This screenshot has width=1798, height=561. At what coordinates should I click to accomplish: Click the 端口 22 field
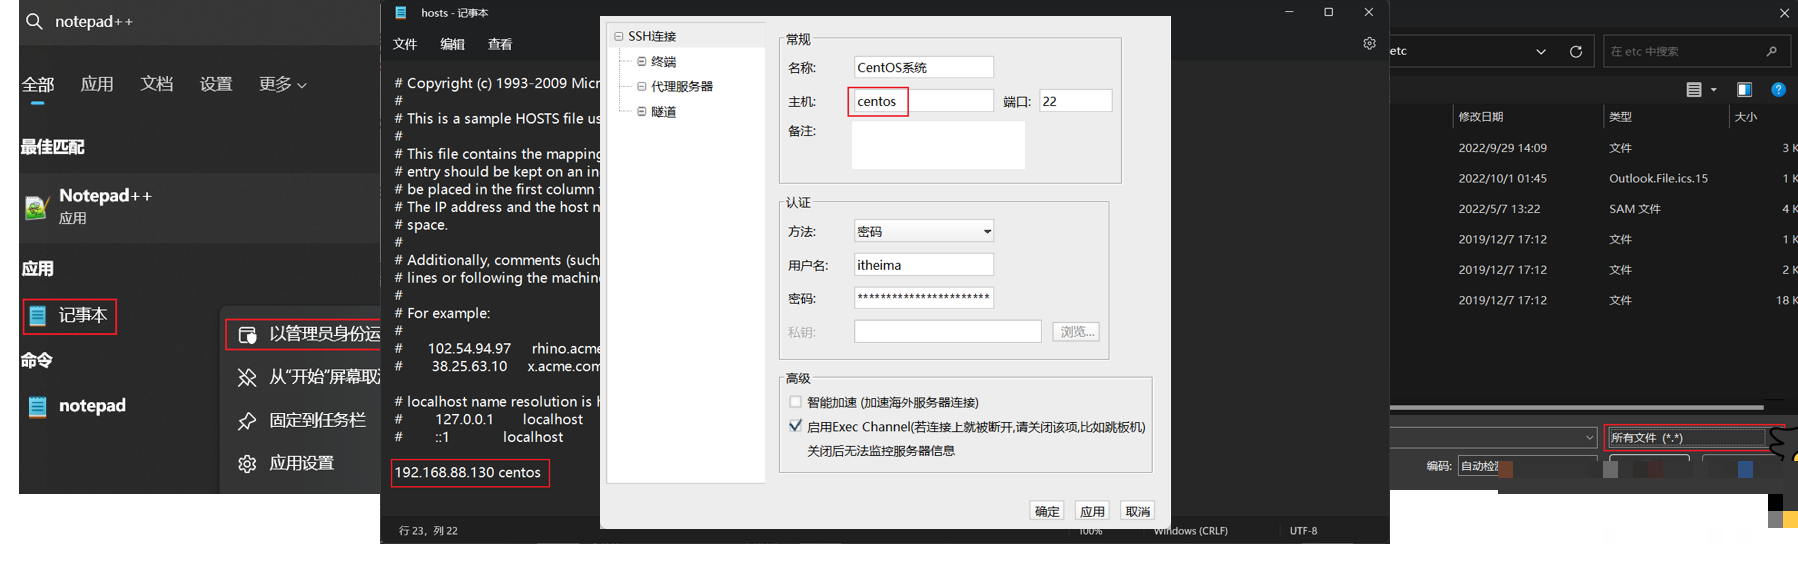pos(1075,101)
